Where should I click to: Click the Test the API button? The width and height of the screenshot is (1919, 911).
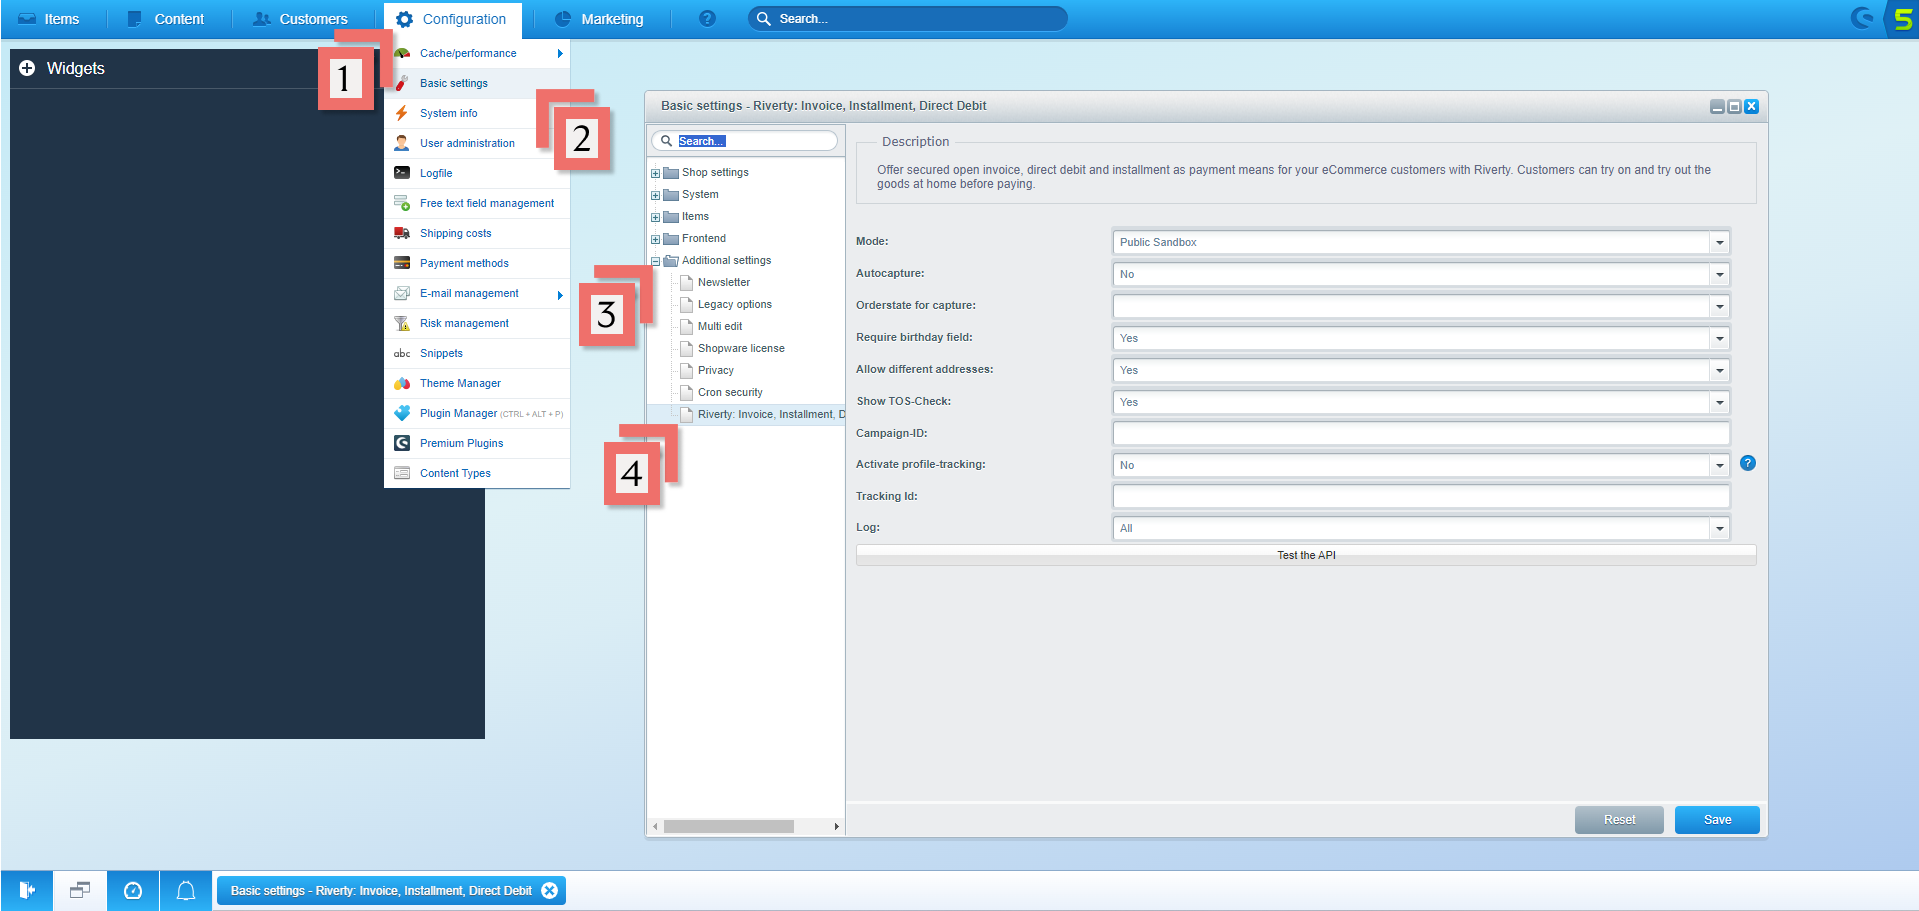click(x=1305, y=555)
